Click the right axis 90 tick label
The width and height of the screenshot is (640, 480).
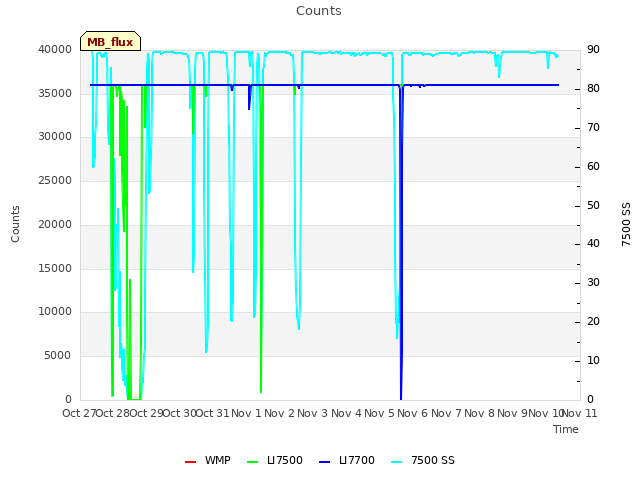(593, 49)
